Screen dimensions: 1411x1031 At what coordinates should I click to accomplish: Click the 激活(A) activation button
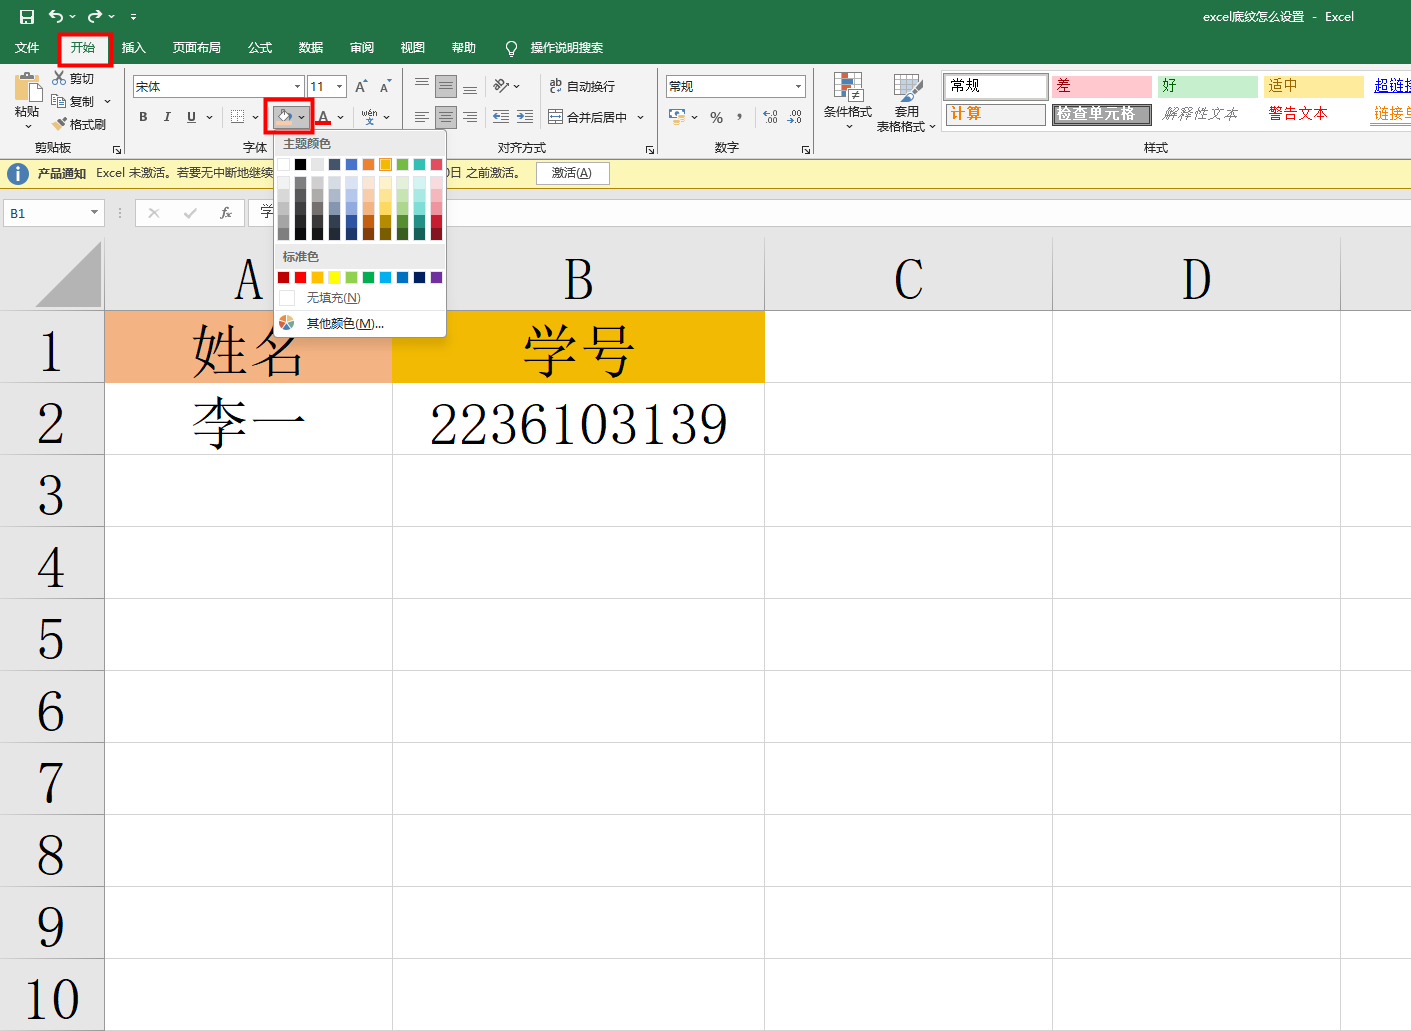click(572, 173)
